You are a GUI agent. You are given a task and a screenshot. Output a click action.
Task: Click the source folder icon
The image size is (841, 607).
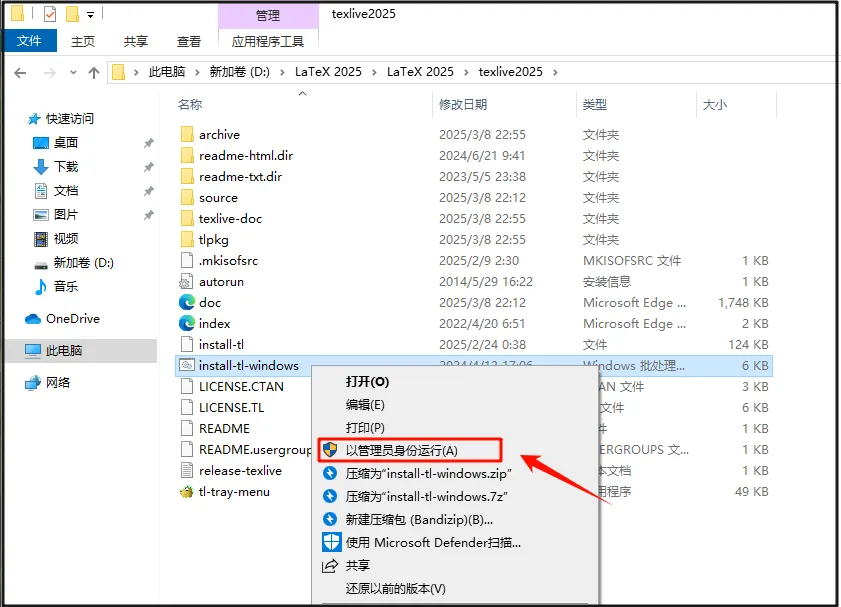click(x=187, y=197)
